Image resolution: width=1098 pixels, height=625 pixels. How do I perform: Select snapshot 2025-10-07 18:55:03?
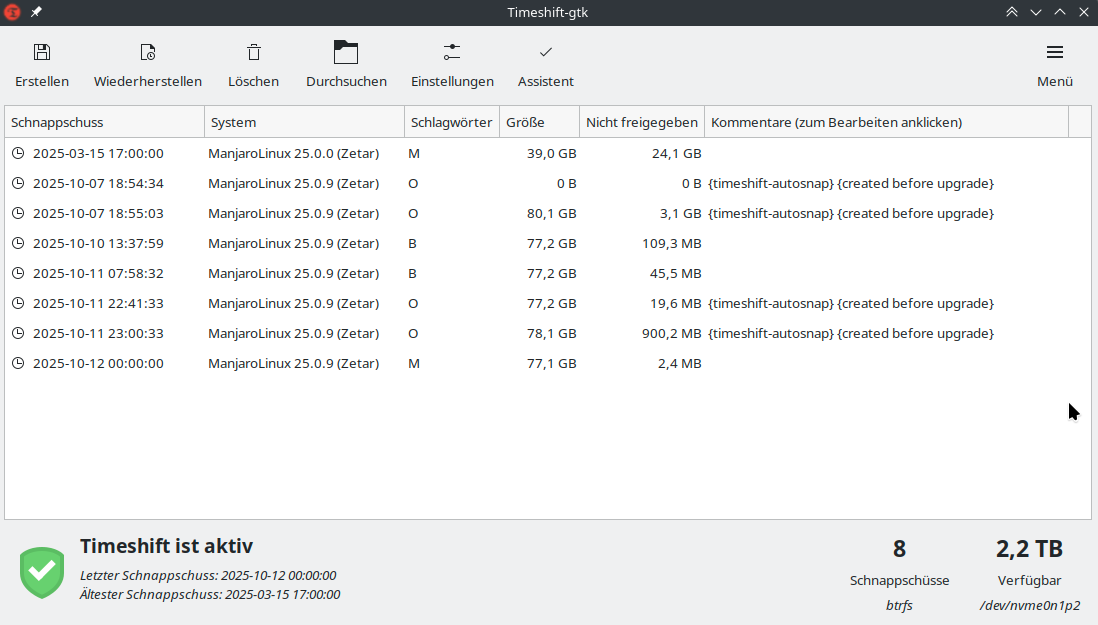pos(98,213)
